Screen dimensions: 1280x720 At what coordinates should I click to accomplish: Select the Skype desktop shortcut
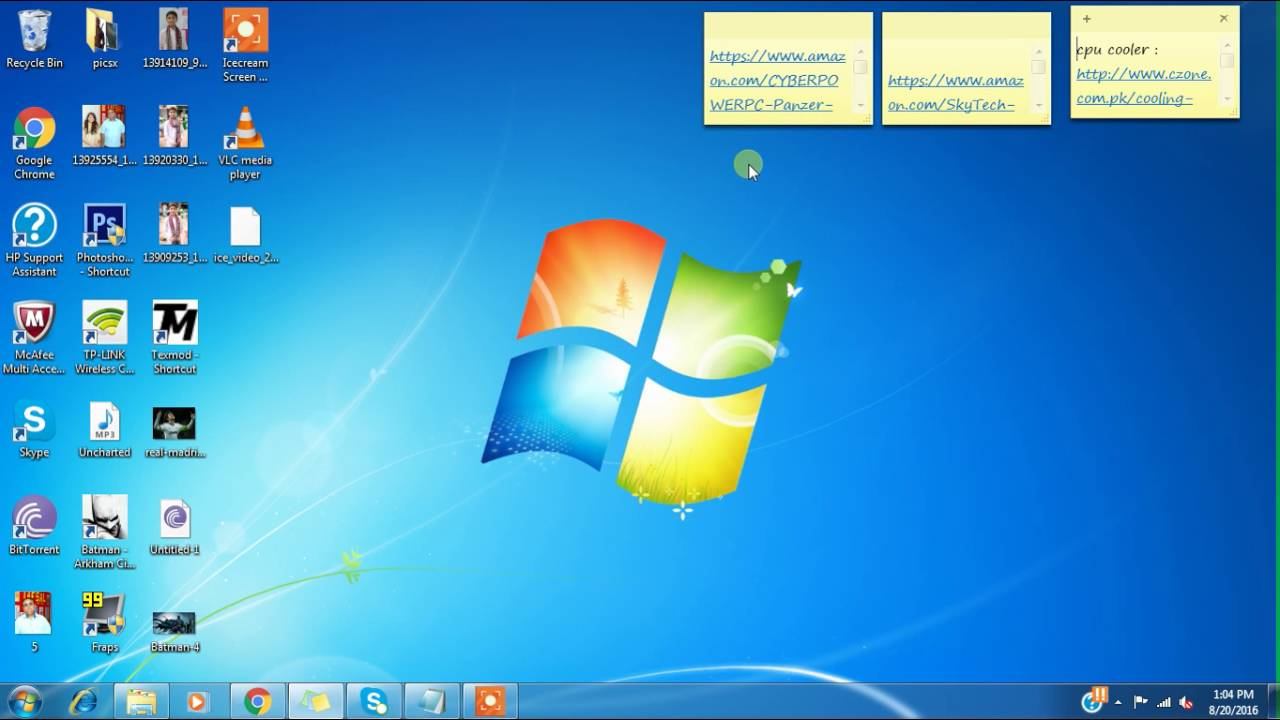(34, 430)
